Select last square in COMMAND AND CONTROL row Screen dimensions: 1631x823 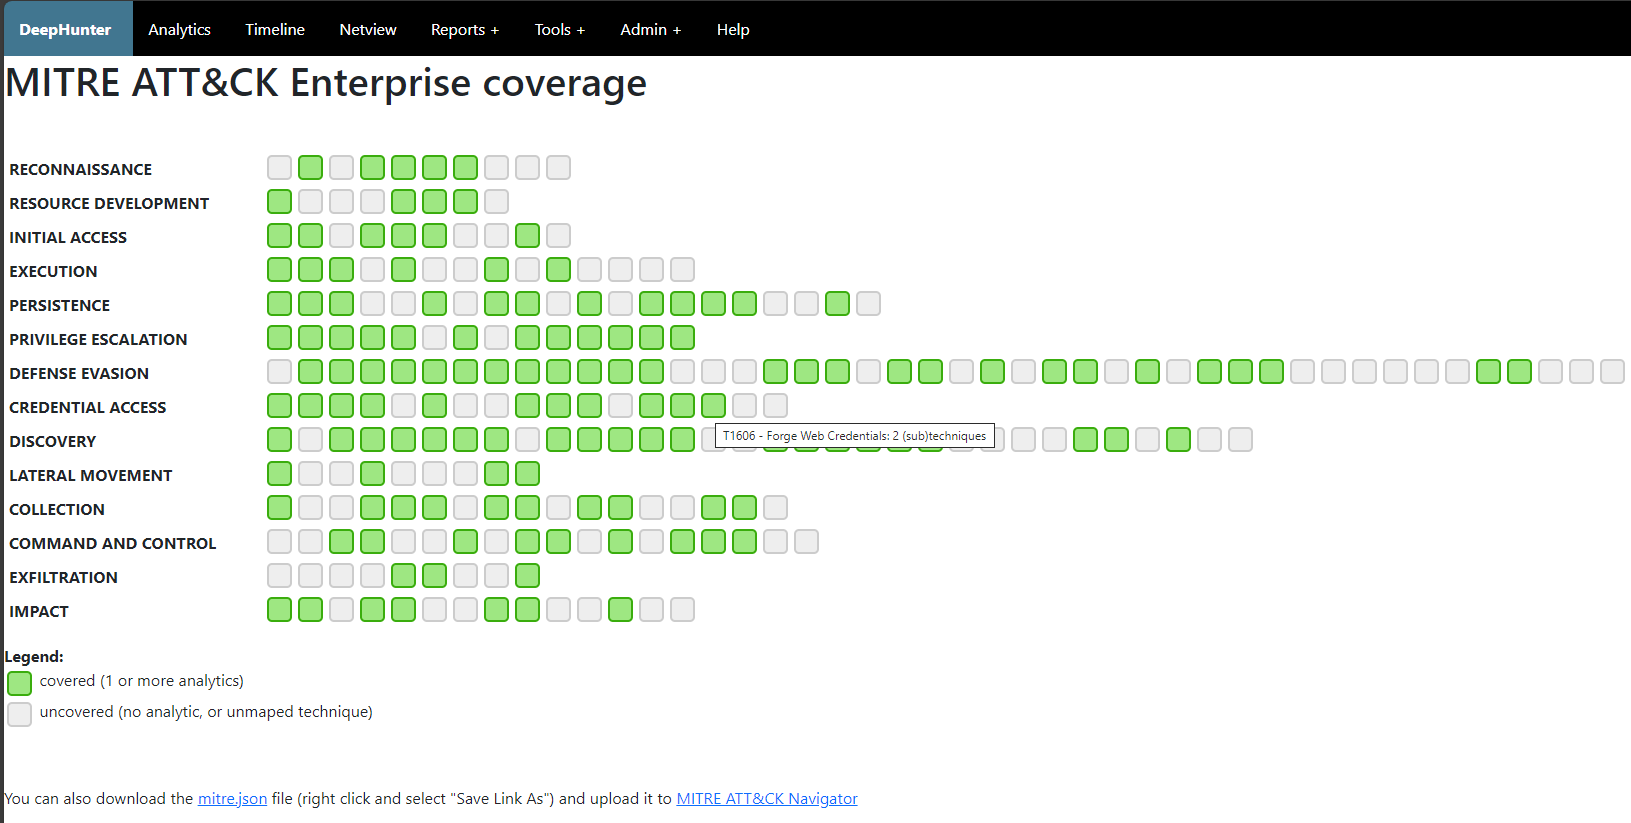[x=807, y=541]
